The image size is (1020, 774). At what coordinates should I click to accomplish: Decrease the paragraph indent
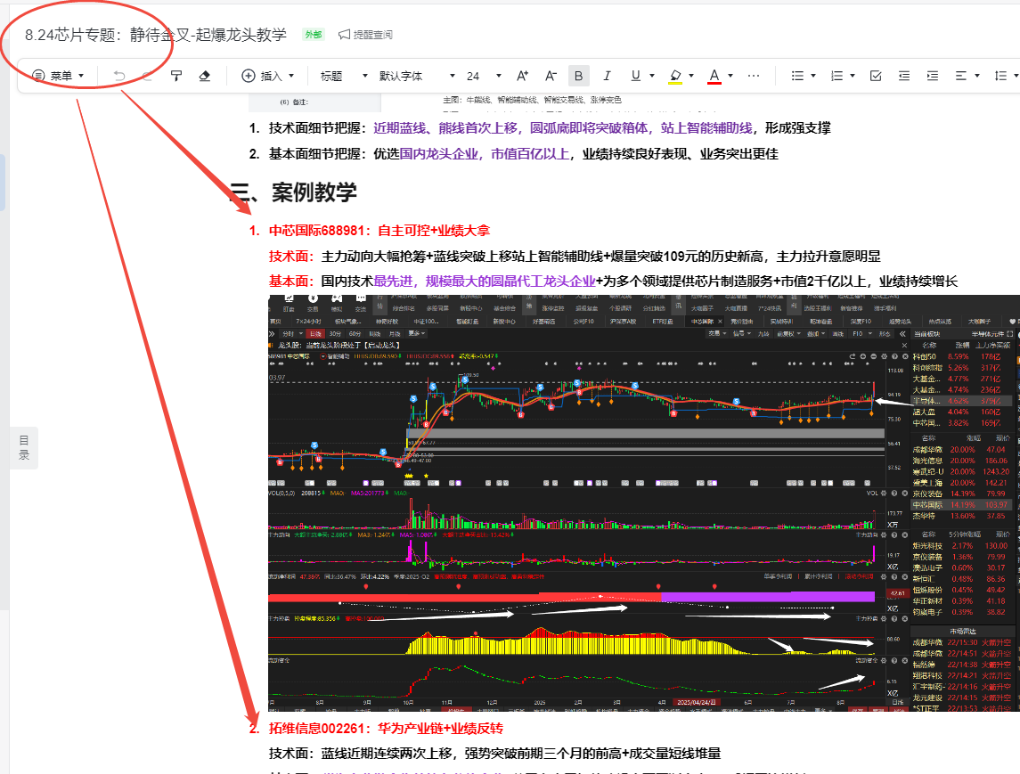tap(904, 76)
